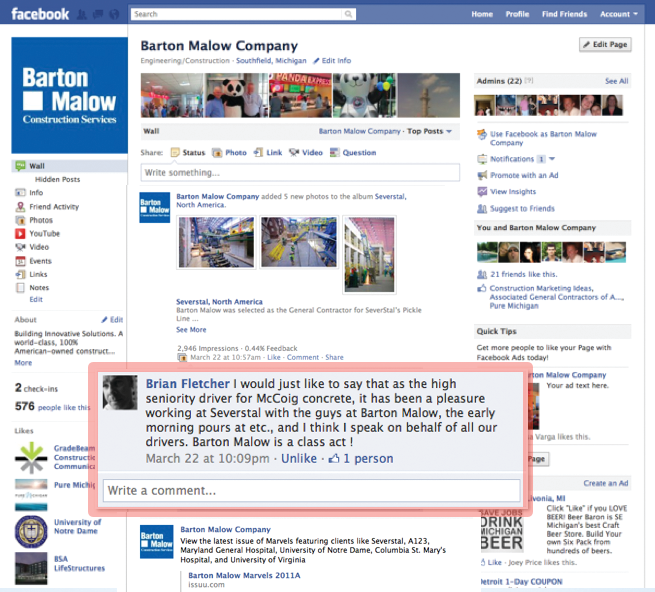Select the Photo share icon
The image size is (655, 592).
point(217,152)
